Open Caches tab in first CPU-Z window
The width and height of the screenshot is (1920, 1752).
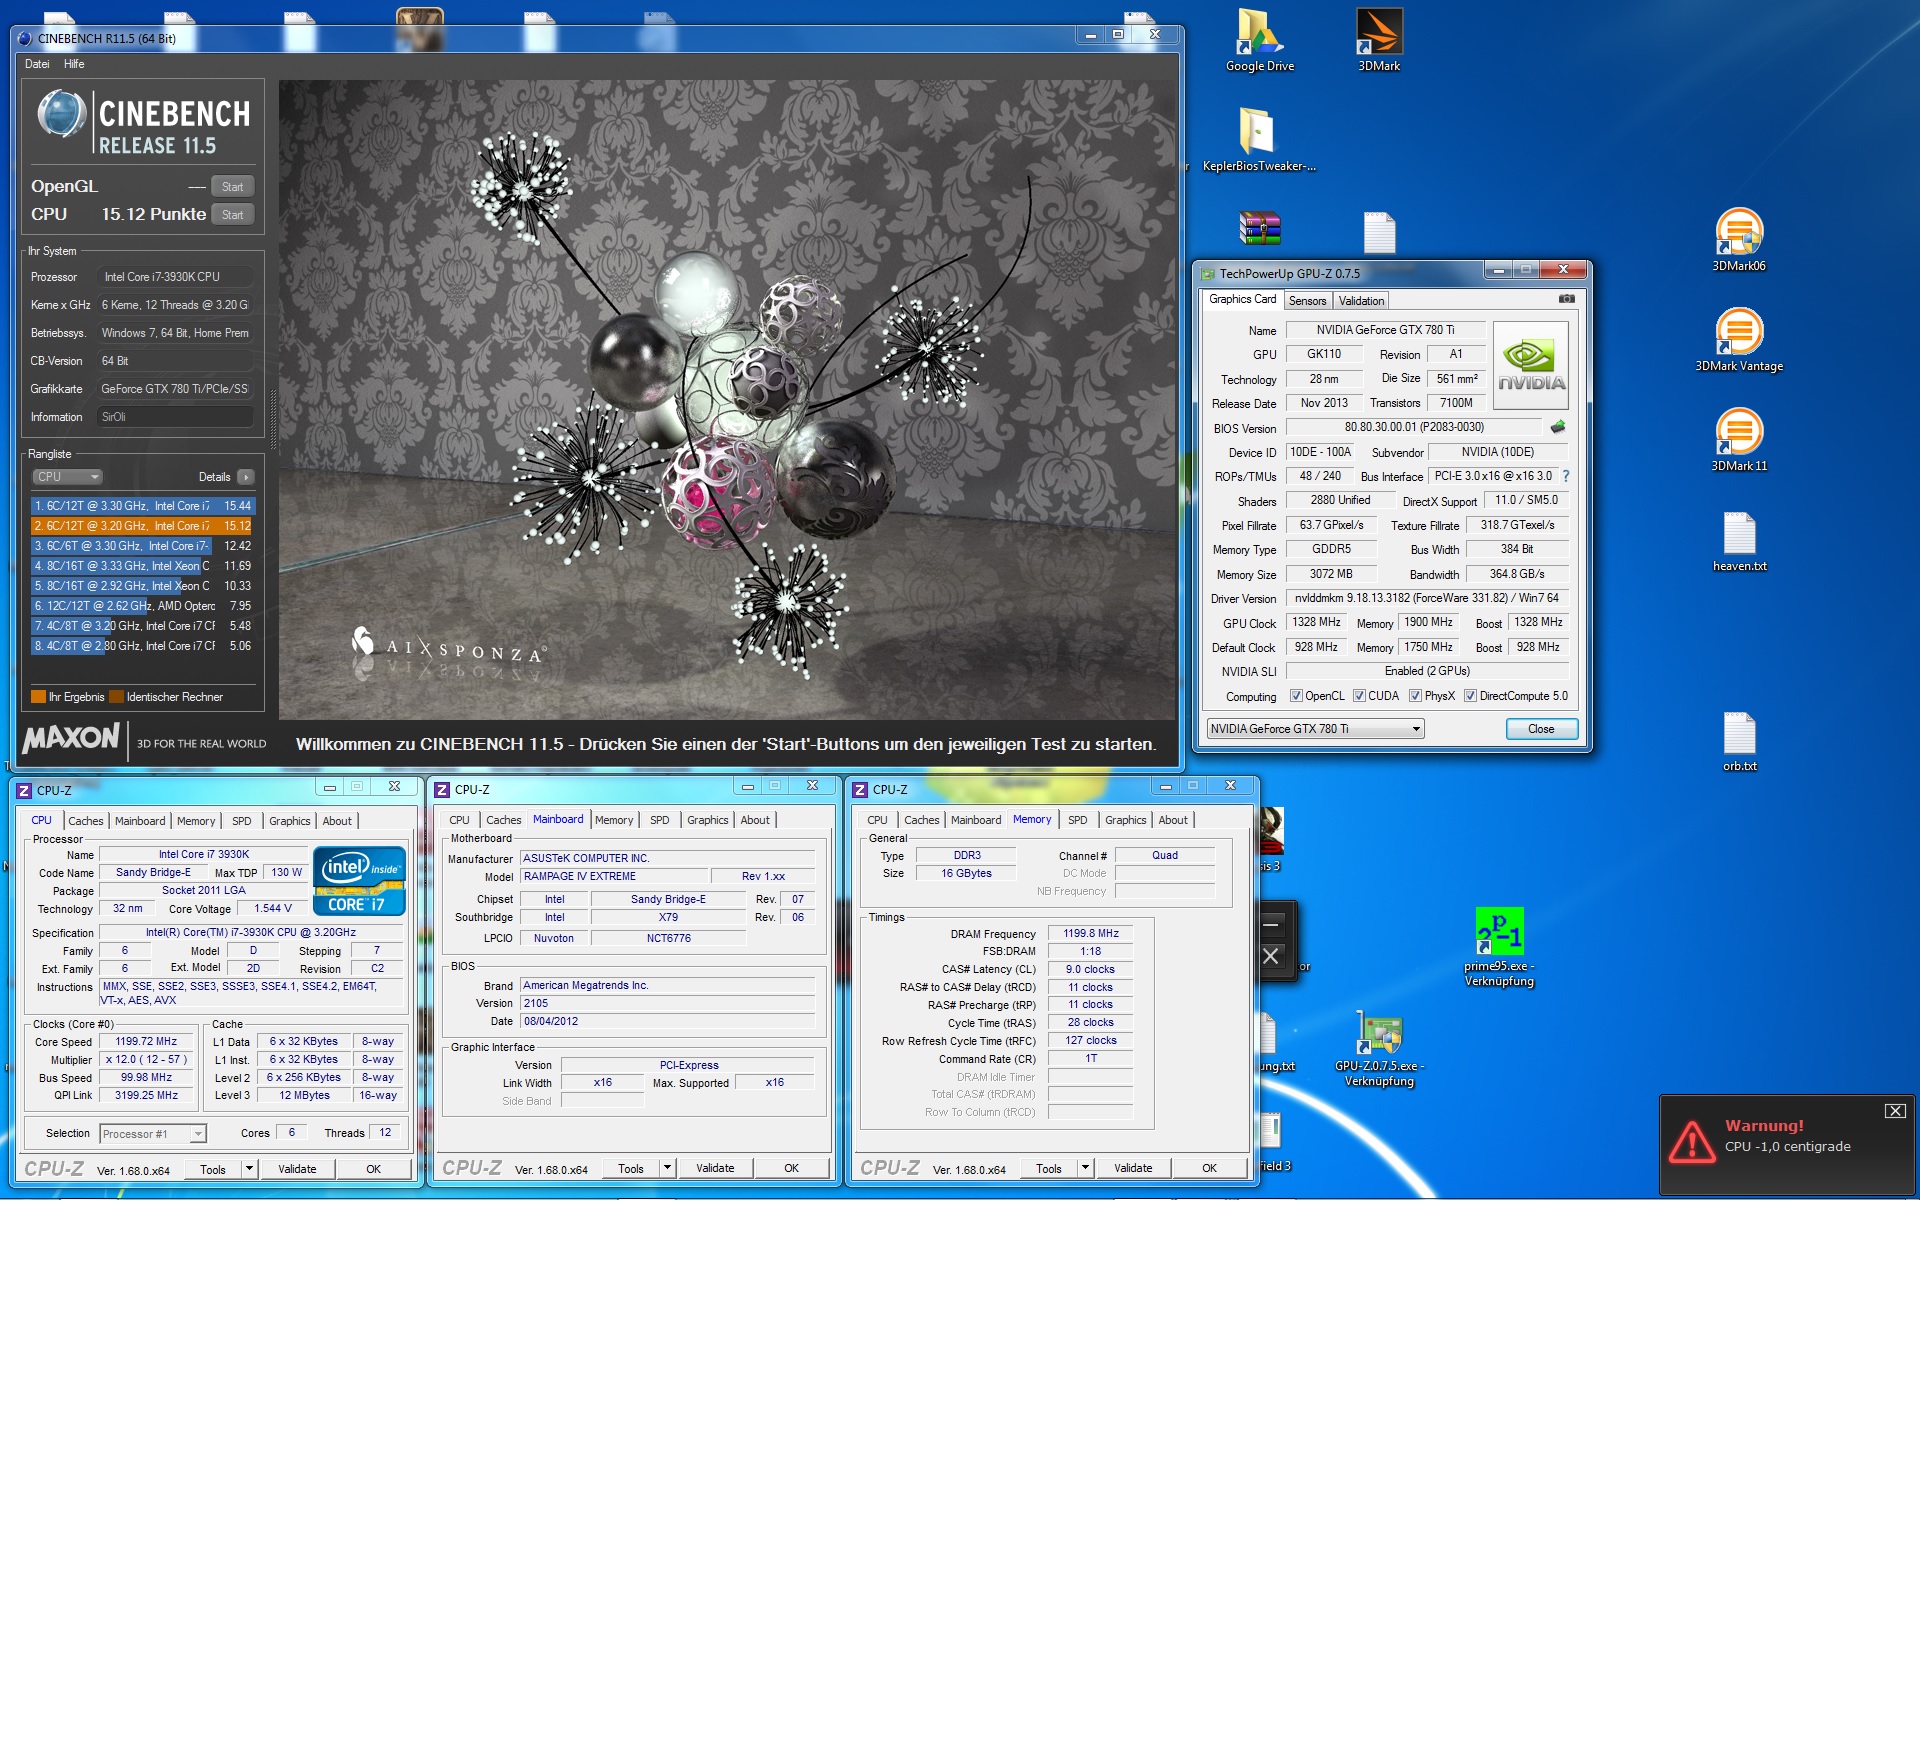(85, 821)
